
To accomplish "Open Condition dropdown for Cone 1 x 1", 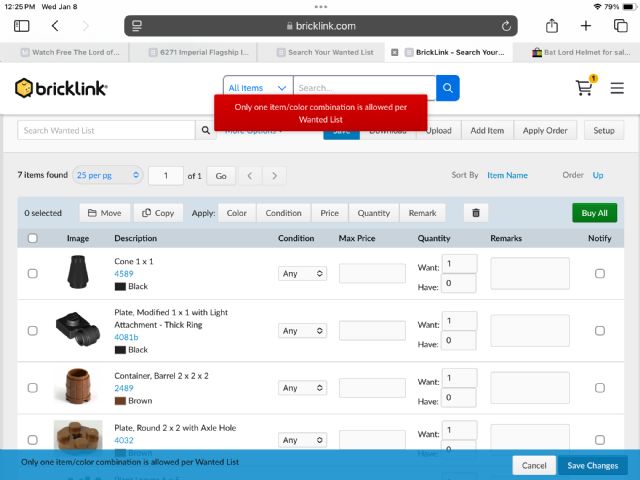I will (x=303, y=273).
